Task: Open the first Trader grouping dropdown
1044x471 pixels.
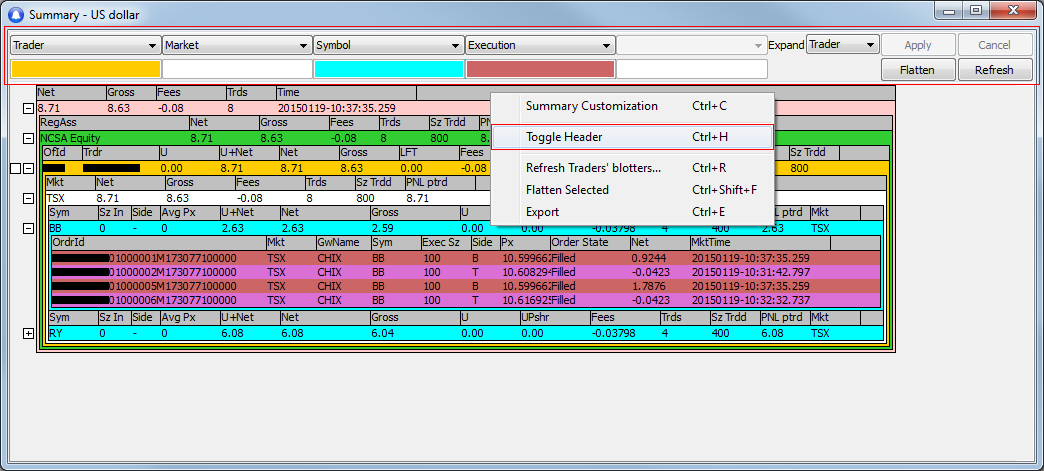Action: pos(85,45)
